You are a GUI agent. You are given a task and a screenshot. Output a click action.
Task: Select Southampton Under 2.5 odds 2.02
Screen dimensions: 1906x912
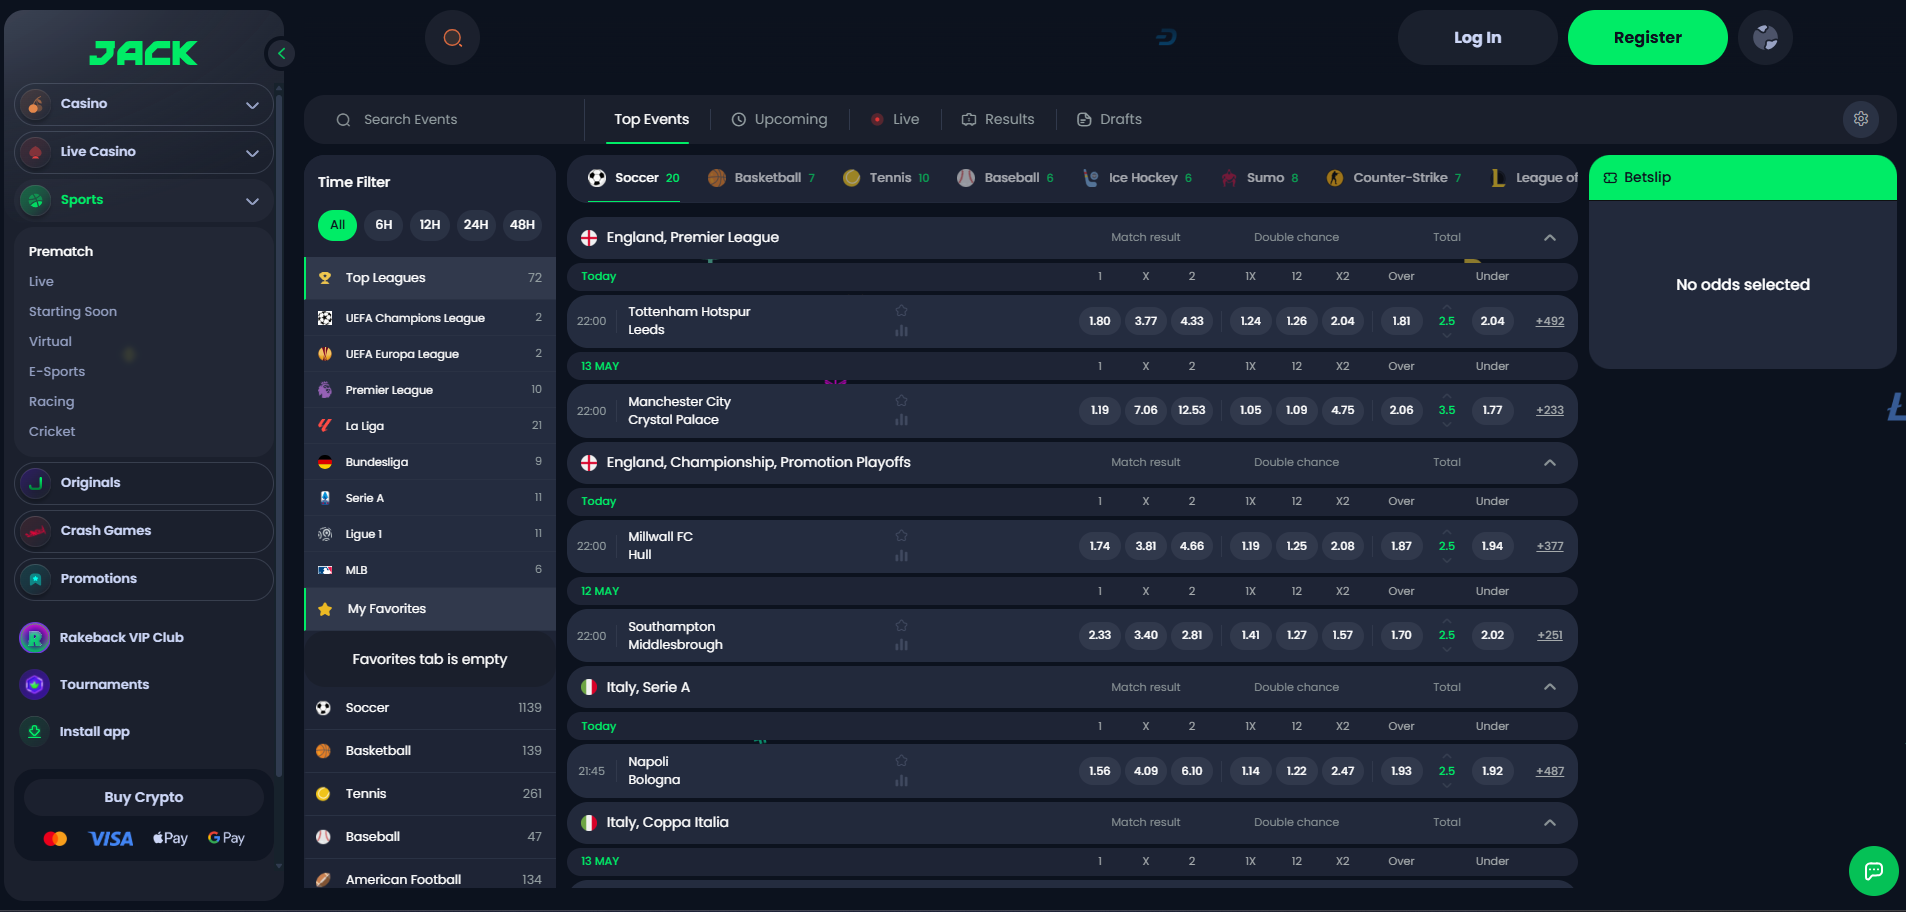[1493, 635]
